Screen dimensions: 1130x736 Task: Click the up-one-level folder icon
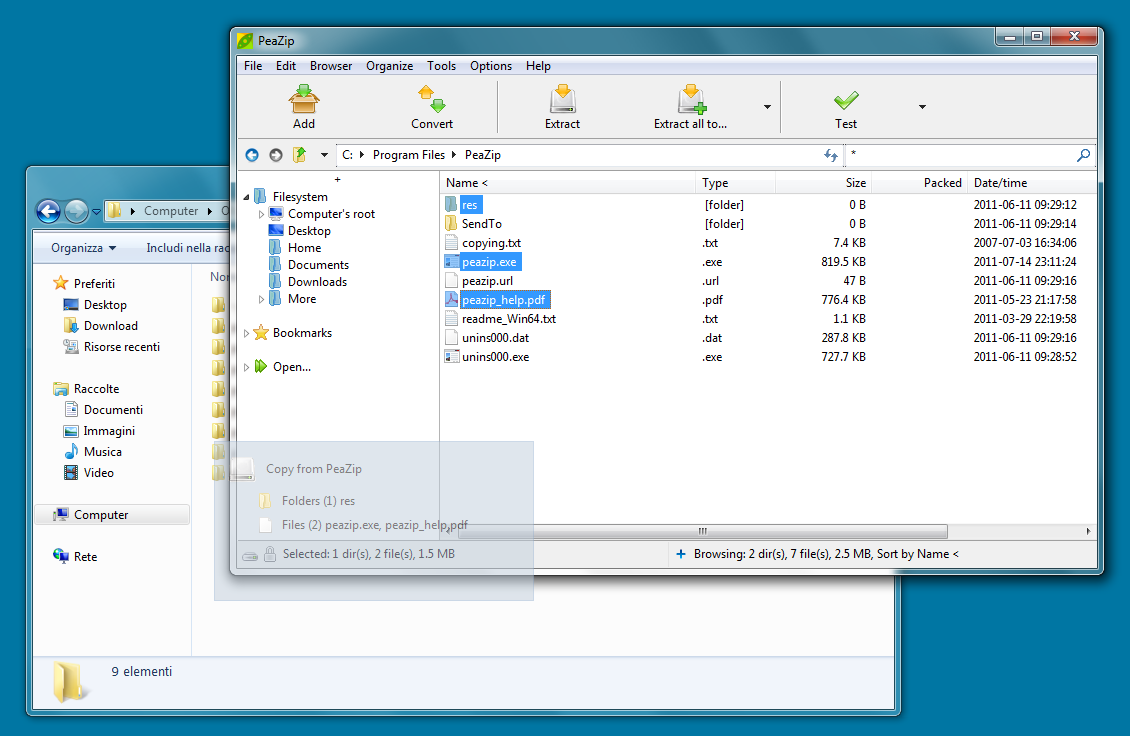[x=299, y=155]
